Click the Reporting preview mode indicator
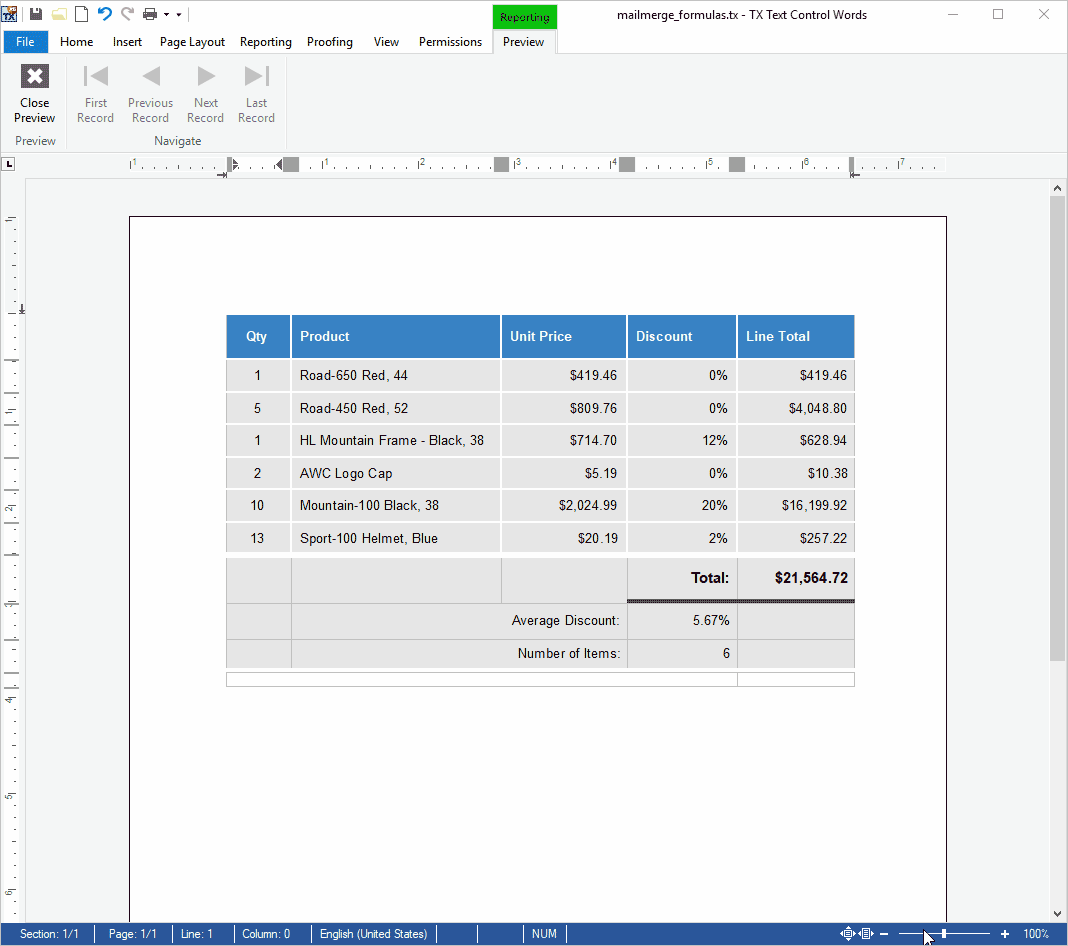This screenshot has height=946, width=1068. tap(523, 16)
